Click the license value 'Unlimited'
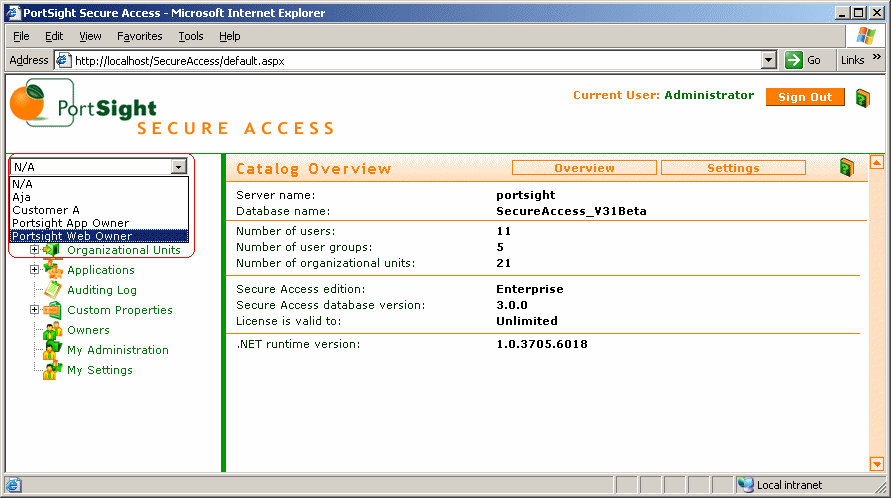This screenshot has height=498, width=891. tap(527, 321)
